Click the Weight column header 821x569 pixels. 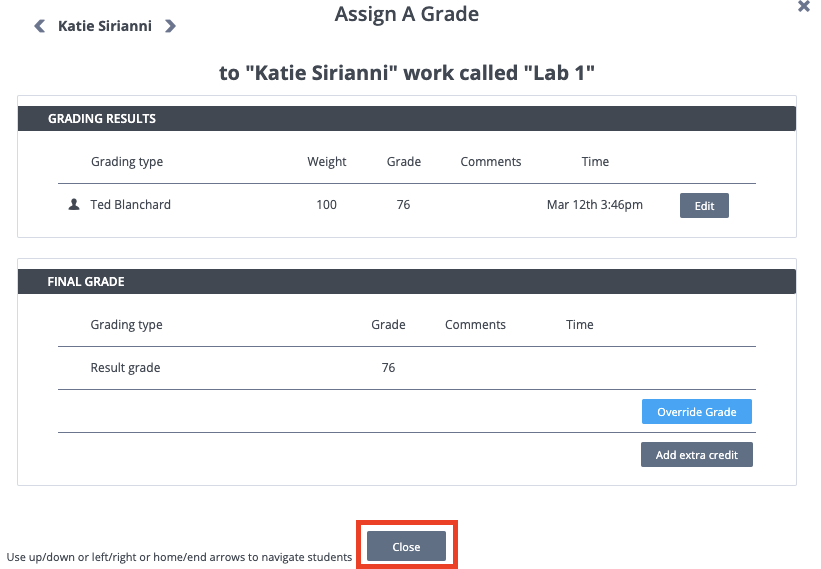click(327, 162)
